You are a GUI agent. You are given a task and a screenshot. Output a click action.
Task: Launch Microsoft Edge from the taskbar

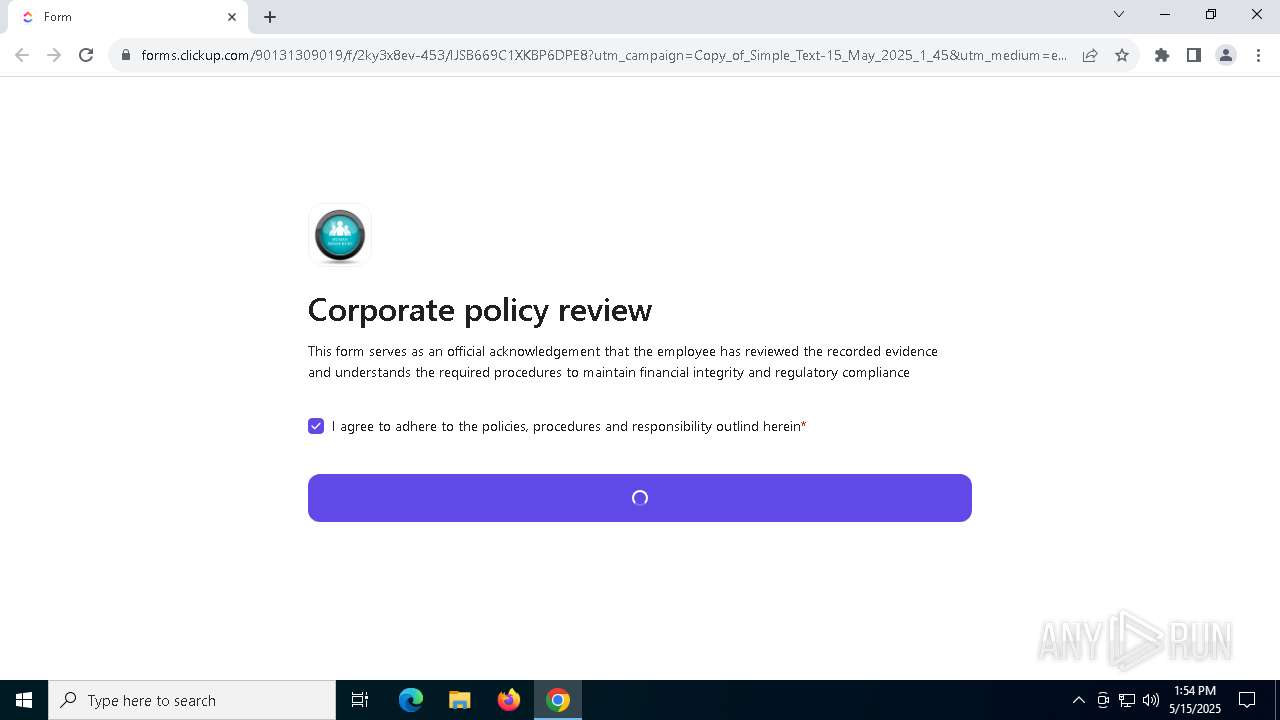(x=411, y=700)
